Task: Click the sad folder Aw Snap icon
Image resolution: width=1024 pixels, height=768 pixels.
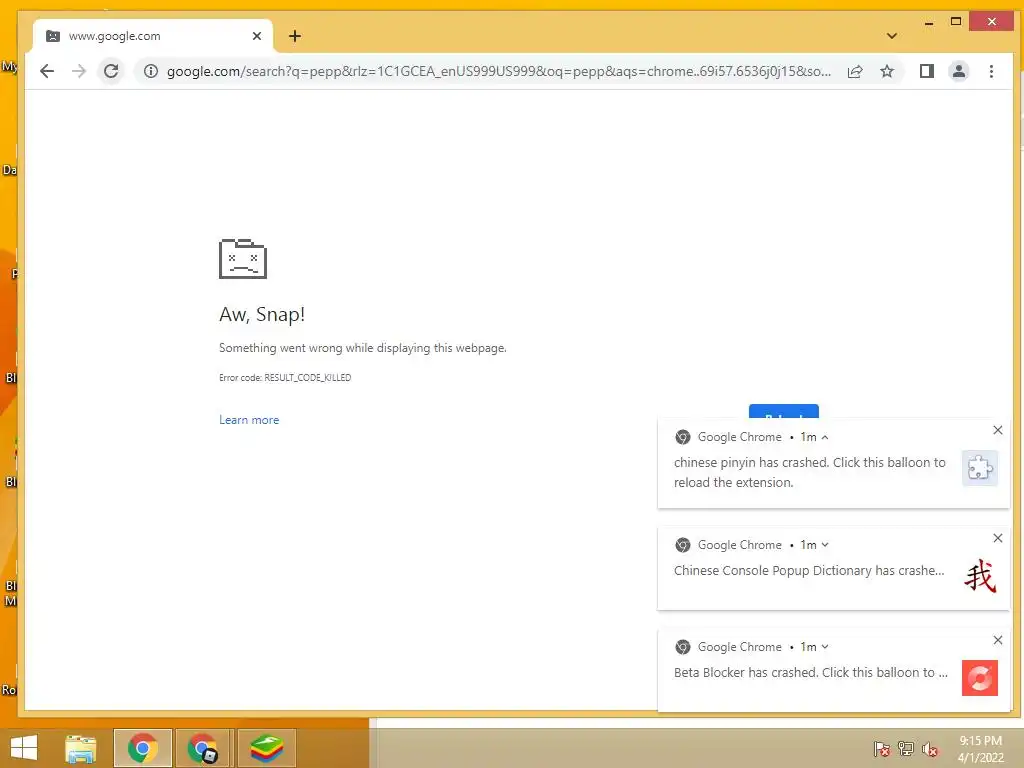Action: click(243, 259)
